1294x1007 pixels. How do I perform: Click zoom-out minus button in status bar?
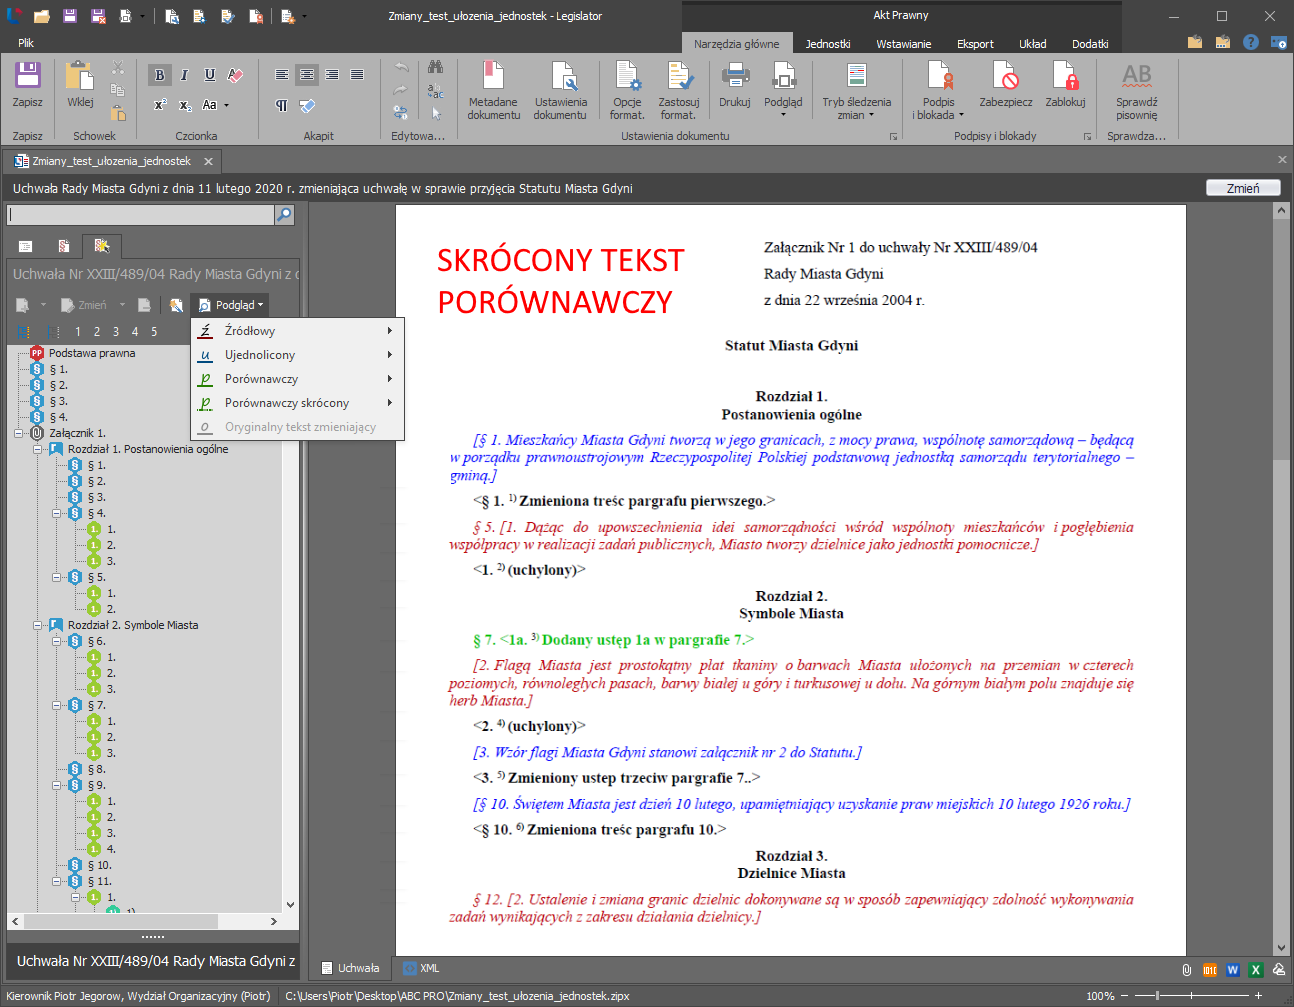point(1125,996)
